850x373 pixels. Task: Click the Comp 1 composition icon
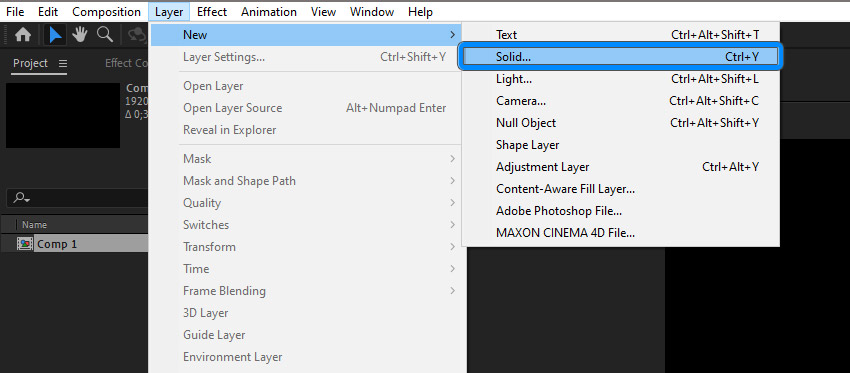pyautogui.click(x=25, y=244)
